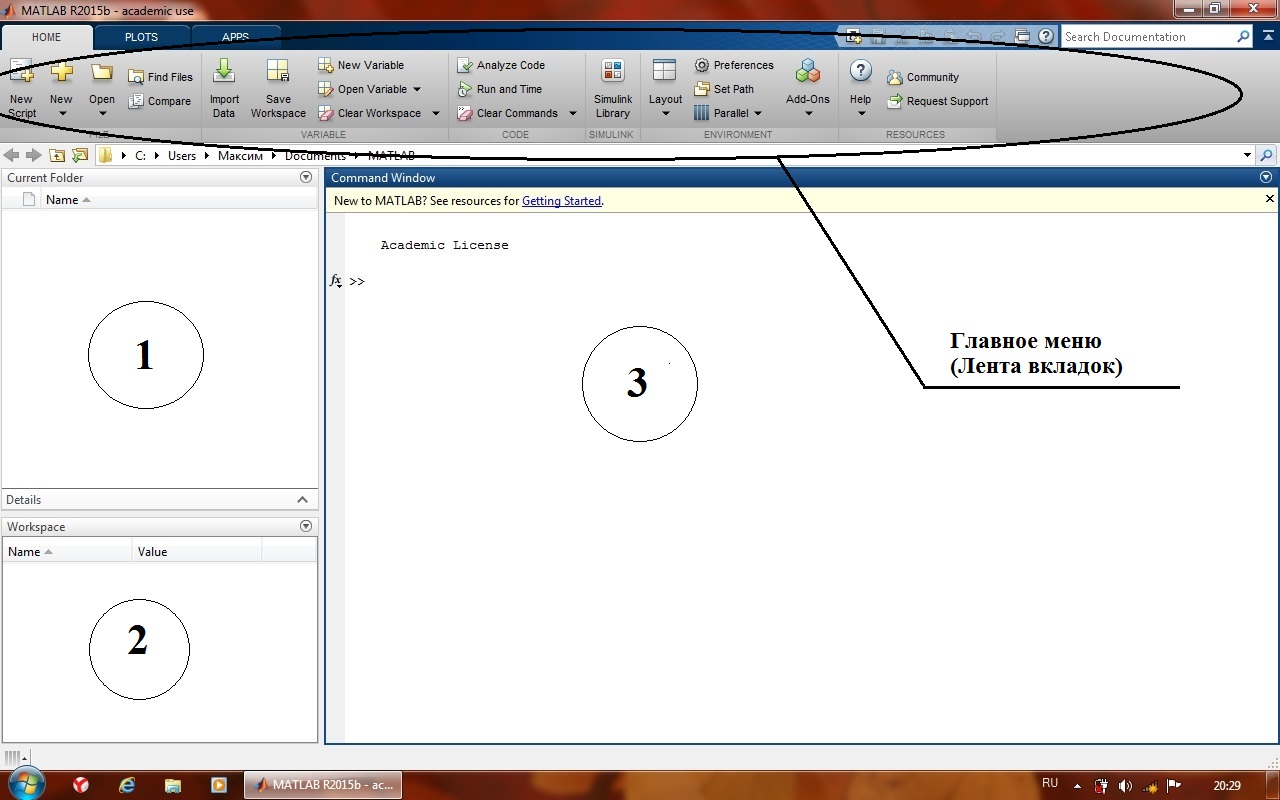Image resolution: width=1280 pixels, height=800 pixels.
Task: Click Save Workspace in the ribbon
Action: [278, 88]
